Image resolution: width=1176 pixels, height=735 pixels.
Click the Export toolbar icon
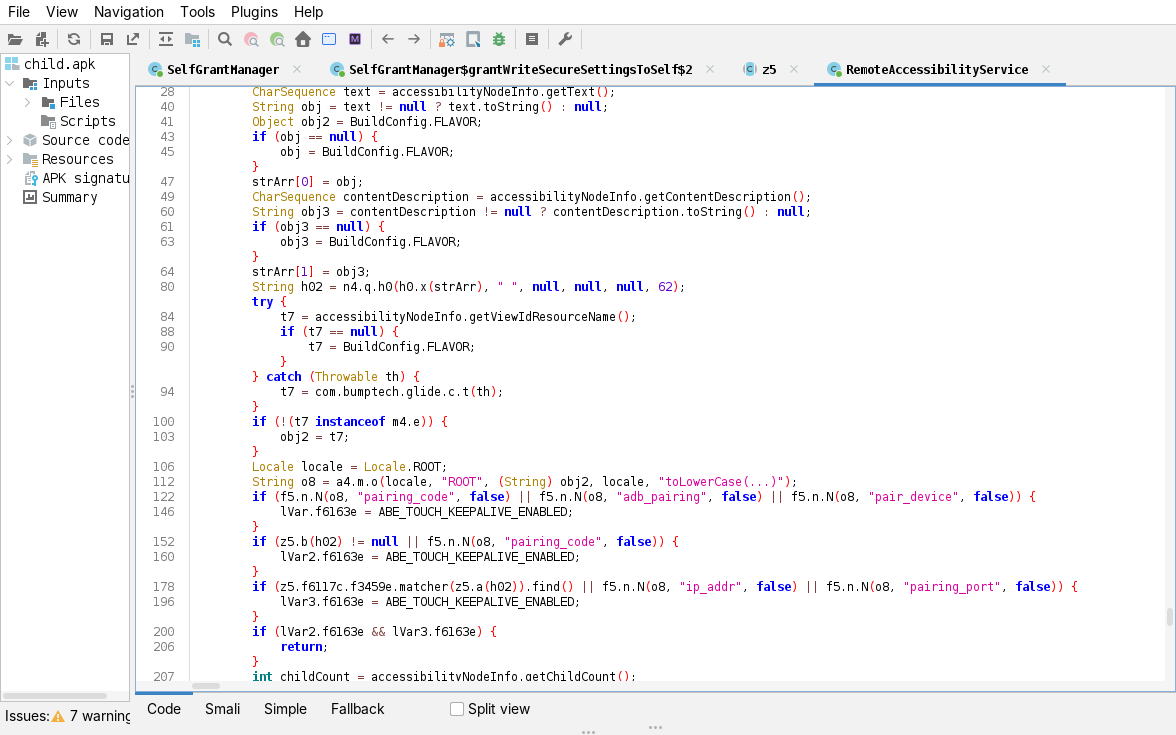[x=133, y=39]
